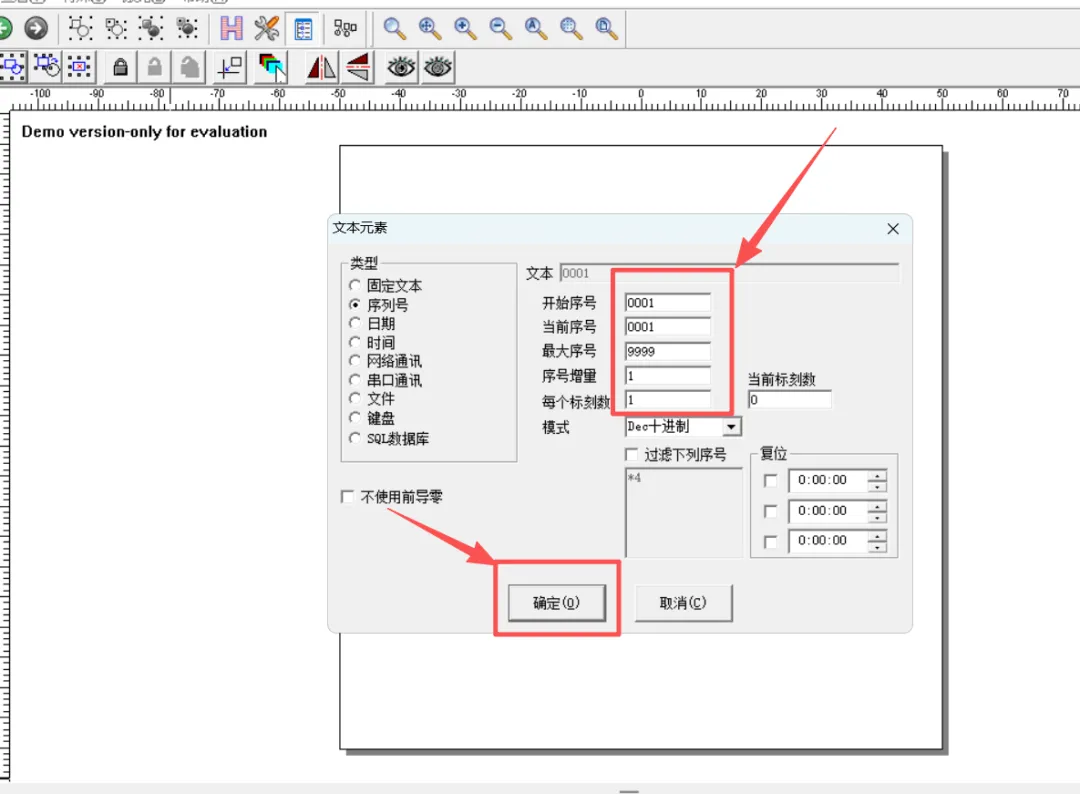Image resolution: width=1080 pixels, height=794 pixels.
Task: Click the zoom-to-page magnifier icon
Action: (x=606, y=28)
